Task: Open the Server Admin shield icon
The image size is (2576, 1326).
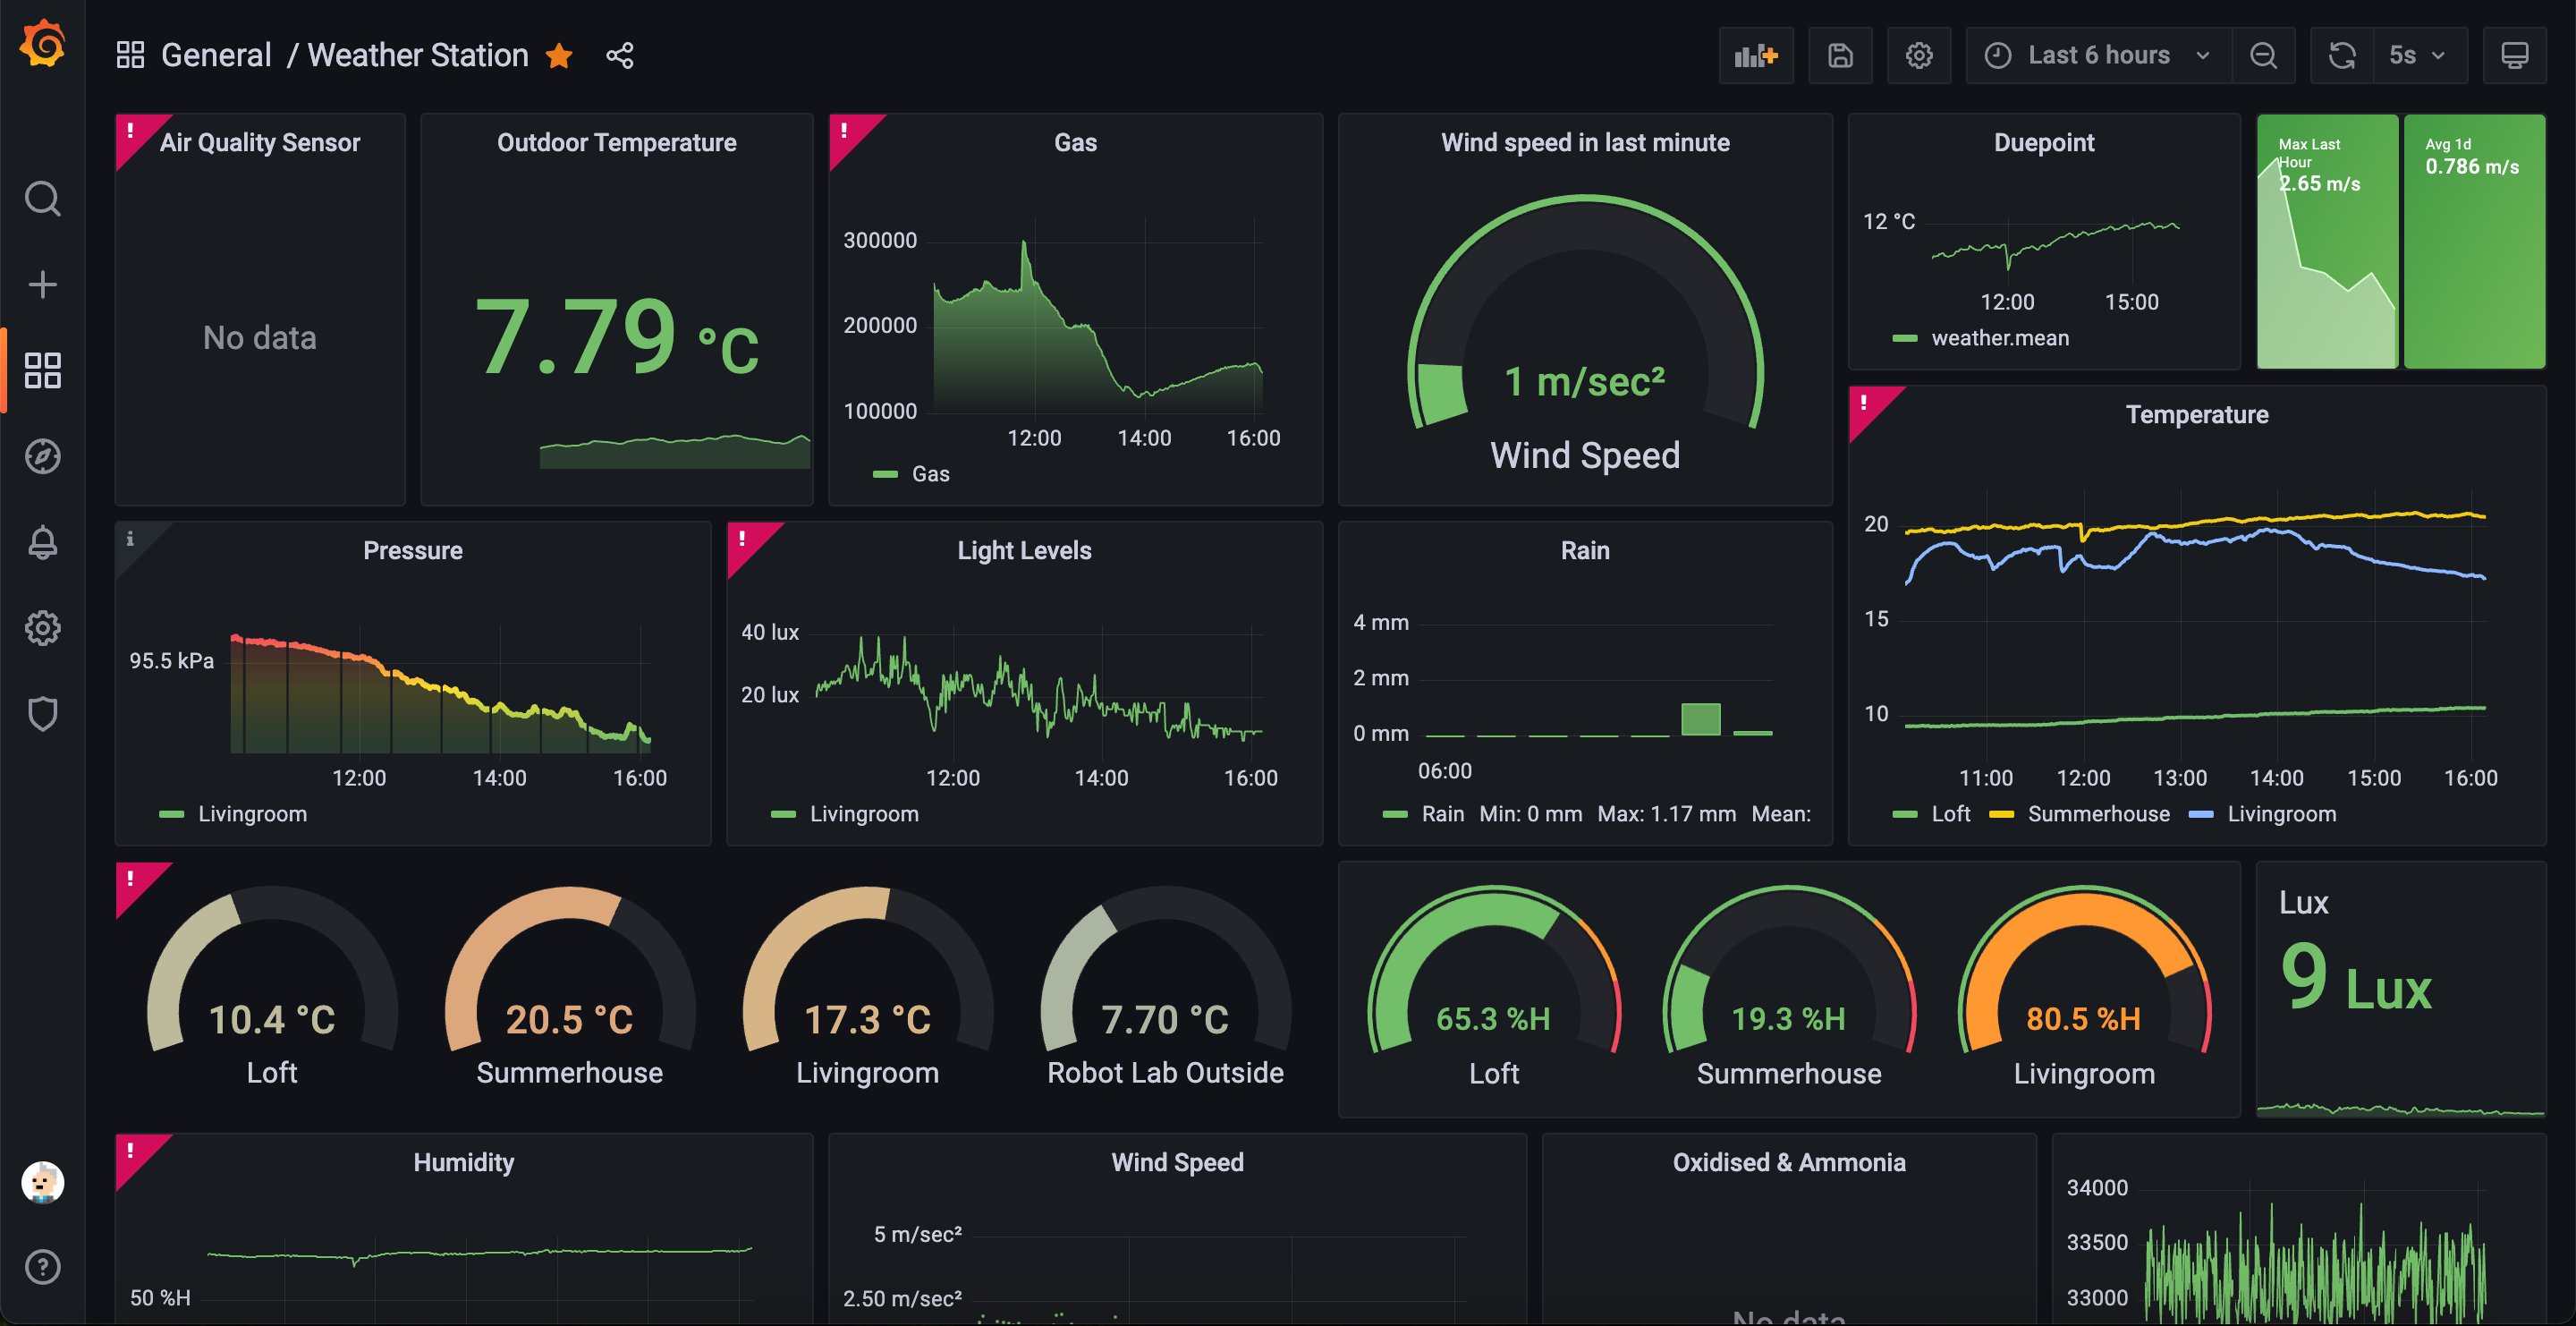Action: 43,714
